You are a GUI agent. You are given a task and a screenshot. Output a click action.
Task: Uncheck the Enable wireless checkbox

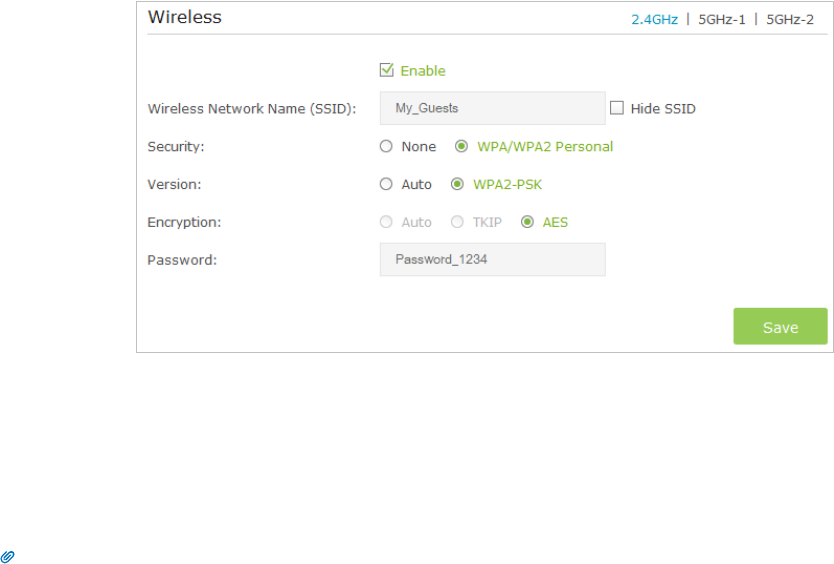[x=386, y=71]
